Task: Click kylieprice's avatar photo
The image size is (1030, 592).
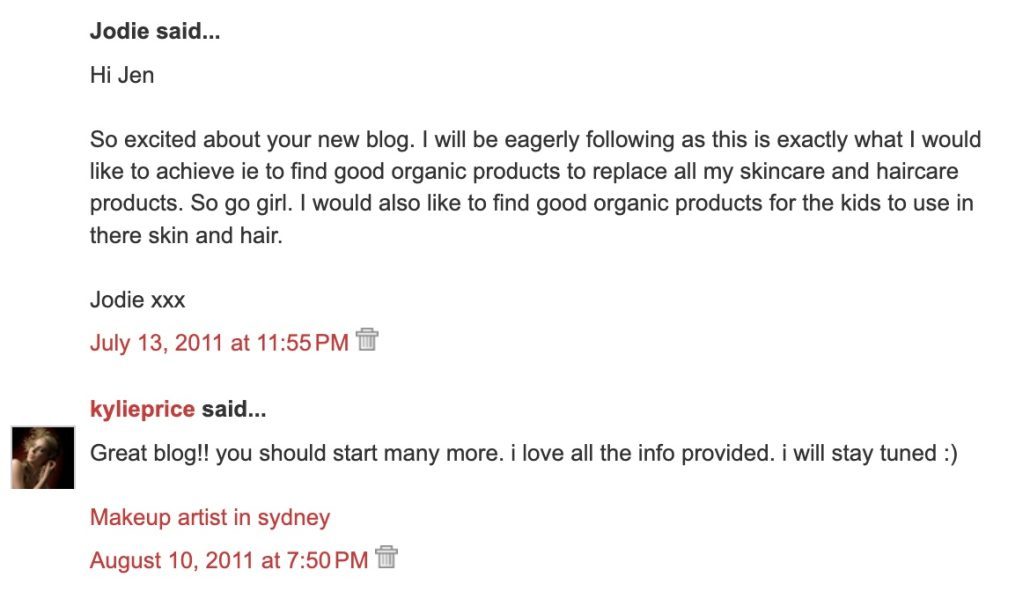Action: pos(43,457)
